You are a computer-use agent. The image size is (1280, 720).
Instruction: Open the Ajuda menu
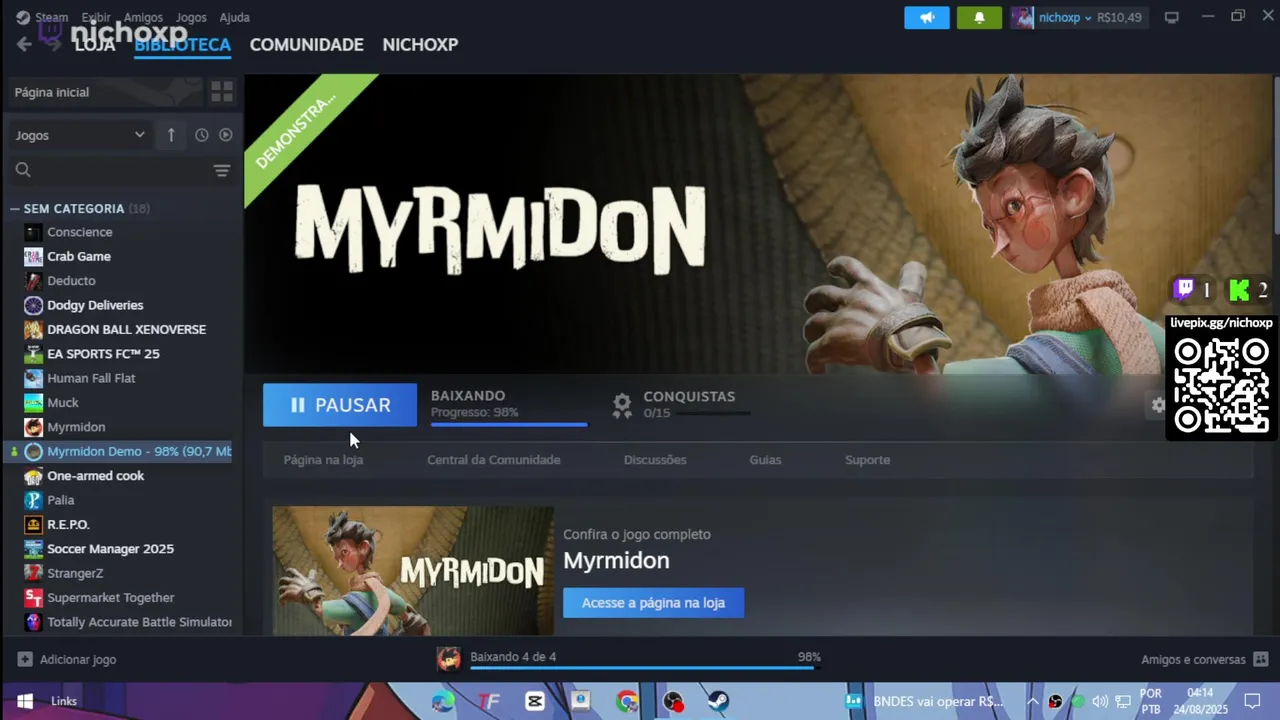tap(234, 17)
